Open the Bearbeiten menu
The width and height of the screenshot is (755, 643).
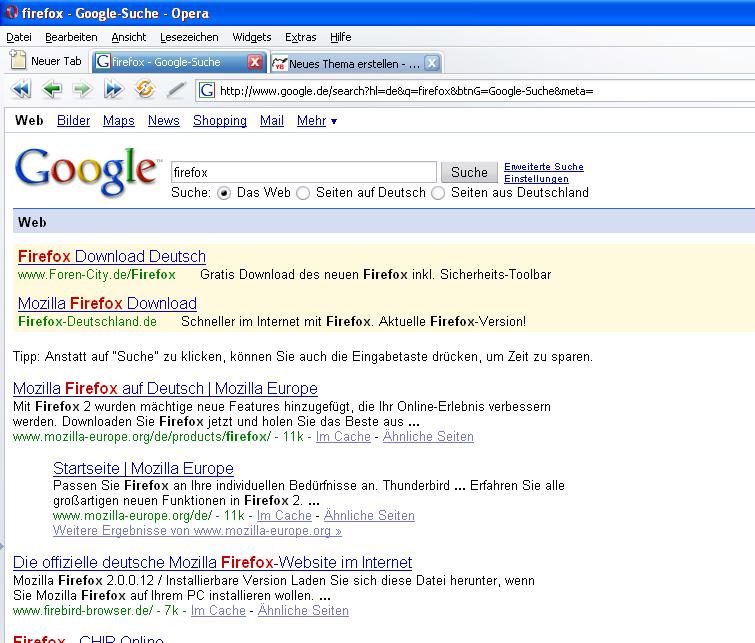click(71, 37)
